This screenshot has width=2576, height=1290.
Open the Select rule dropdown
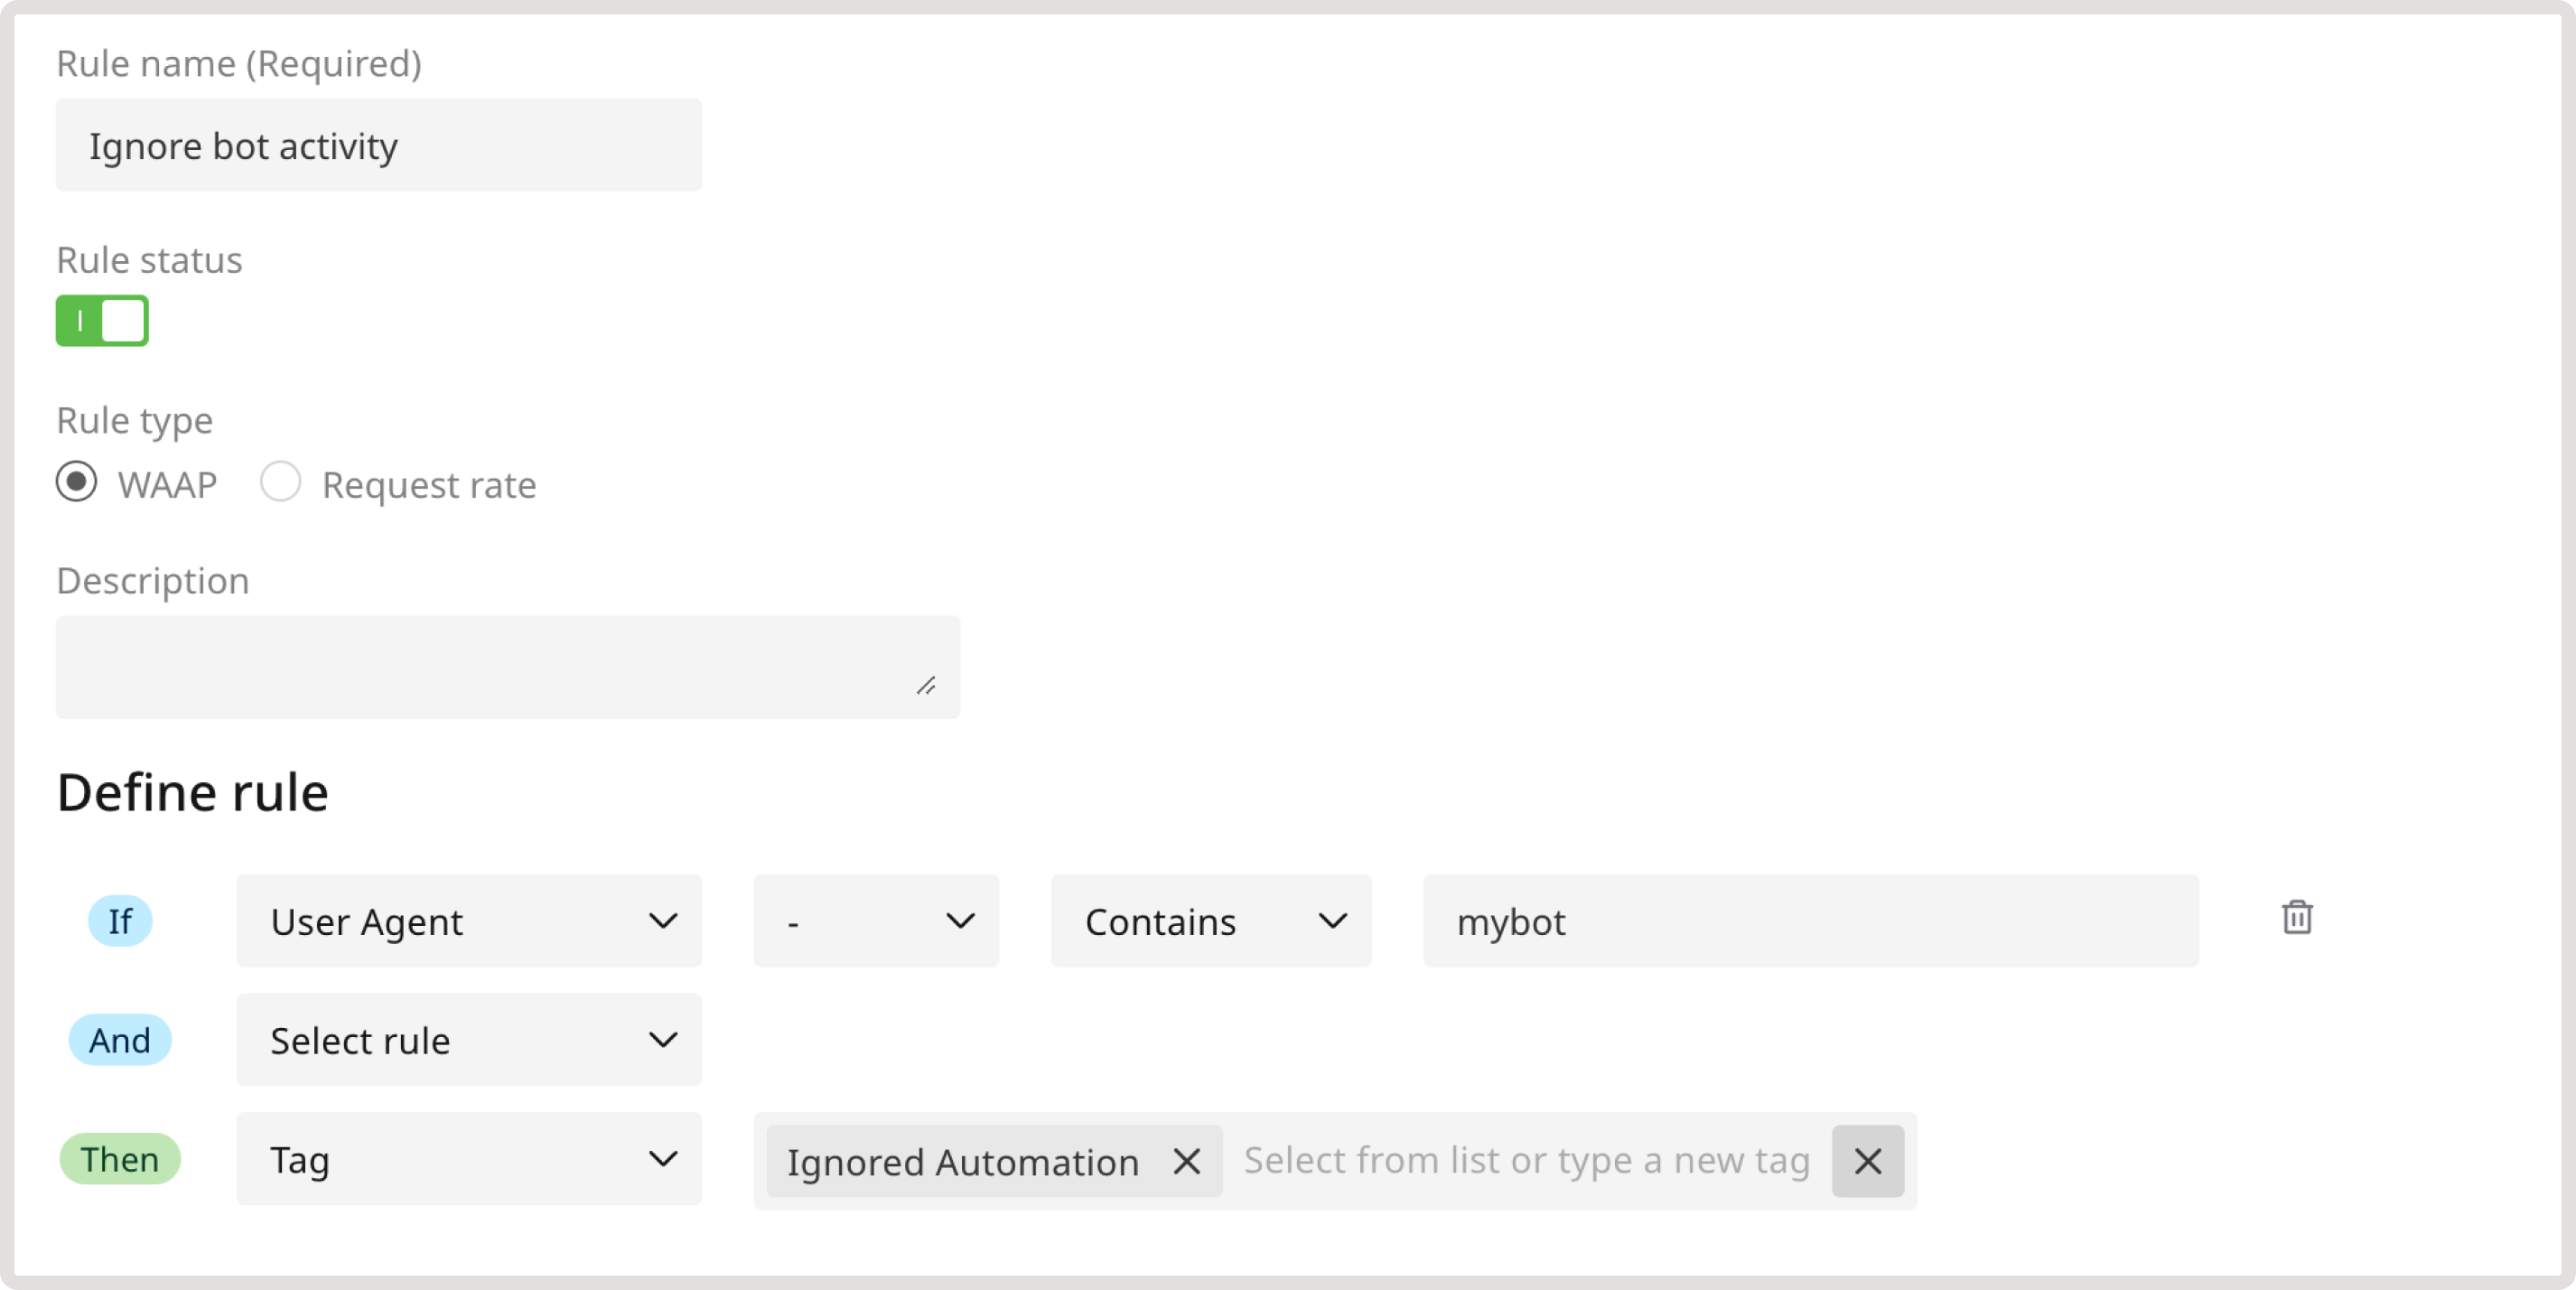coord(468,1039)
